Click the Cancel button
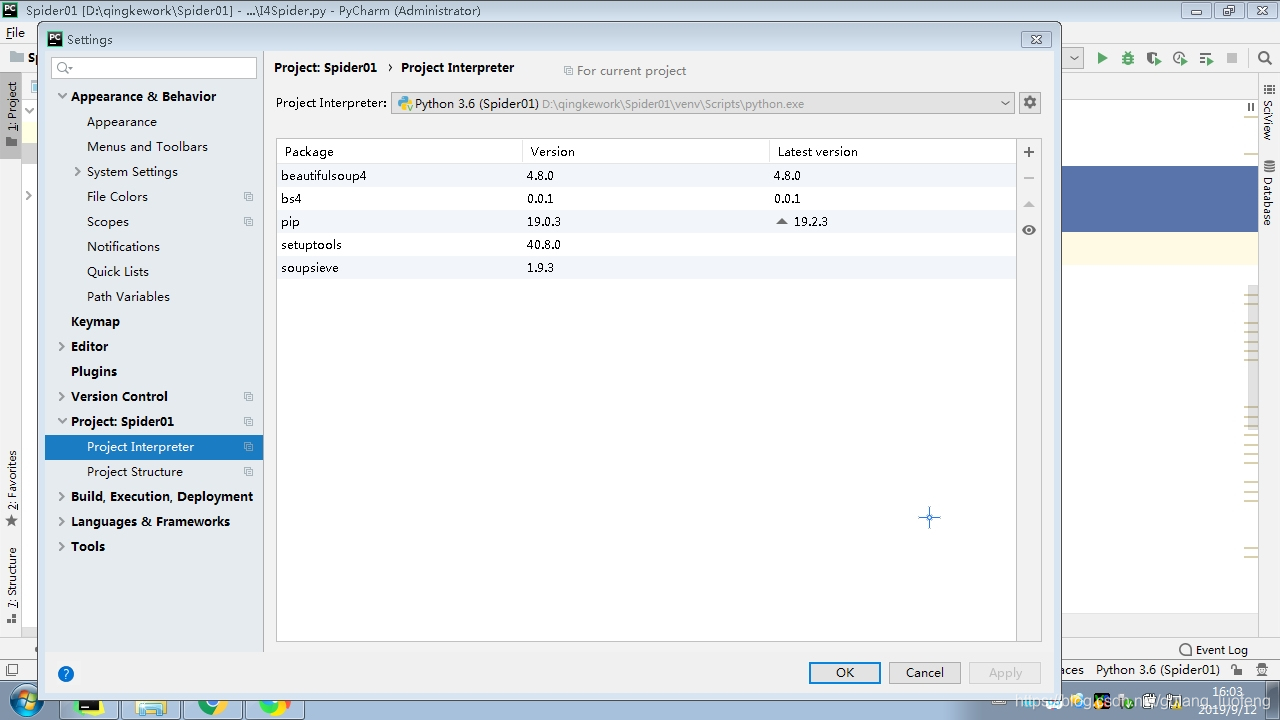The image size is (1280, 720). (x=925, y=673)
